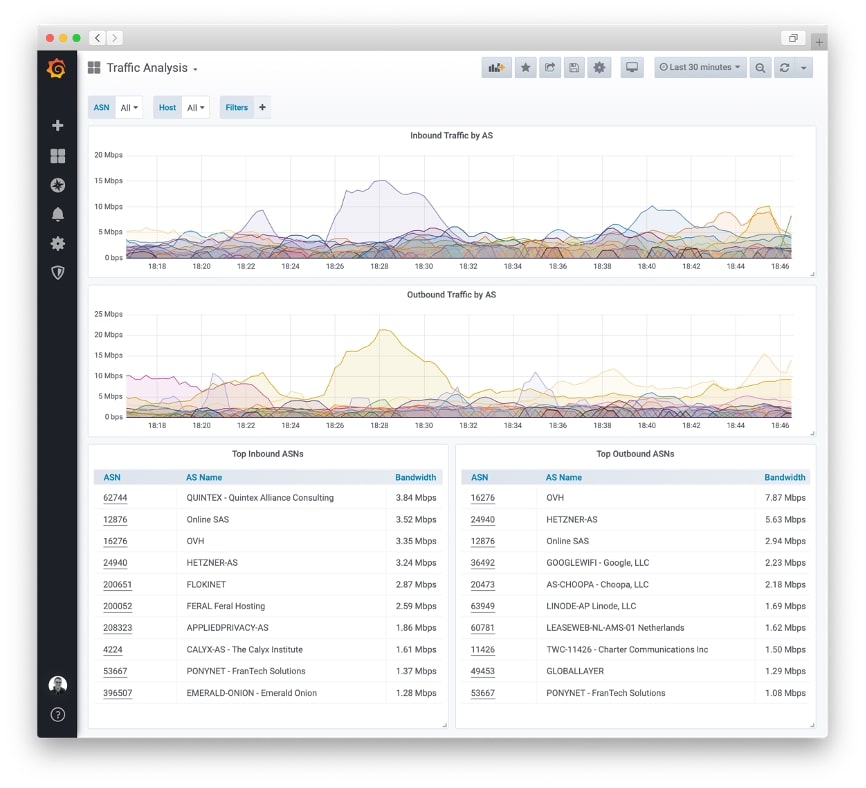Click the Add panel toolbar icon
This screenshot has width=866, height=788.
coord(496,67)
